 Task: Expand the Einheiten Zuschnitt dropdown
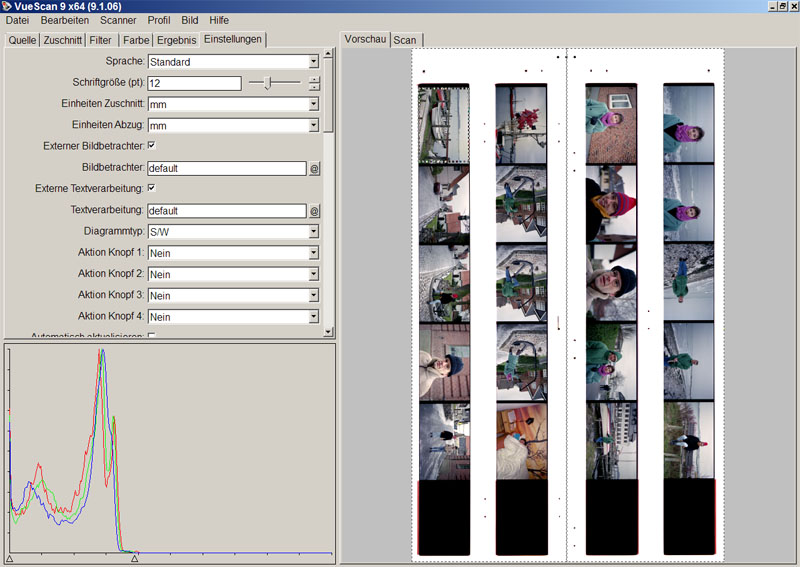point(313,104)
